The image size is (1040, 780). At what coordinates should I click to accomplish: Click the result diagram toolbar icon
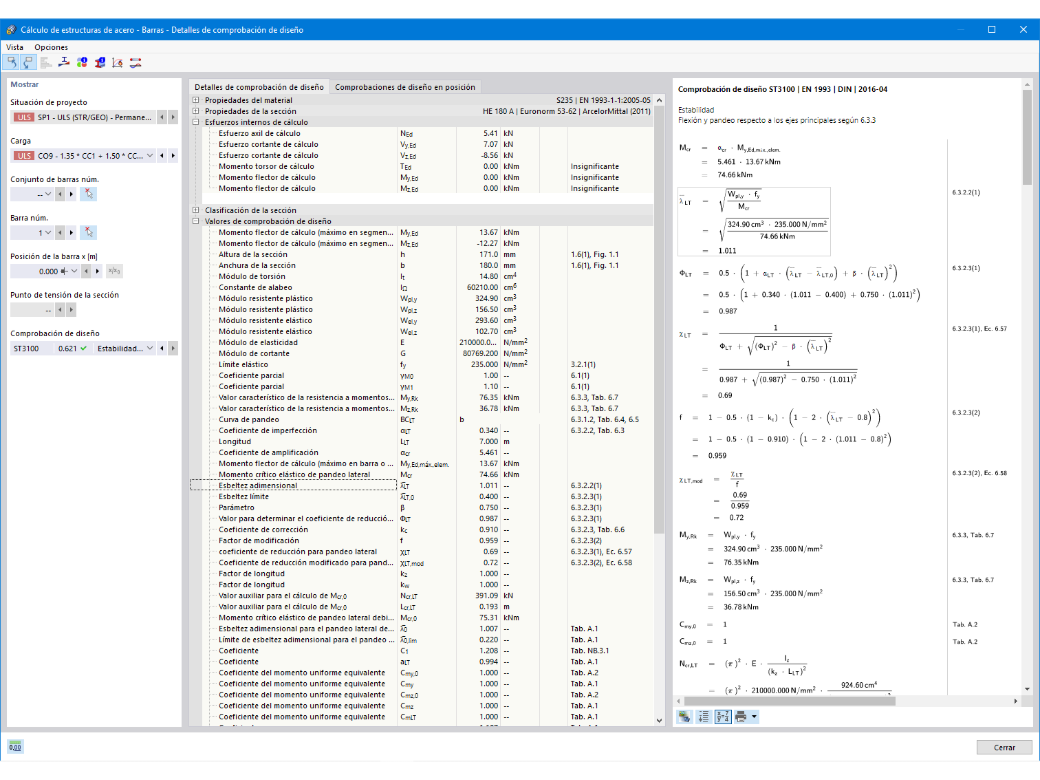pyautogui.click(x=117, y=62)
